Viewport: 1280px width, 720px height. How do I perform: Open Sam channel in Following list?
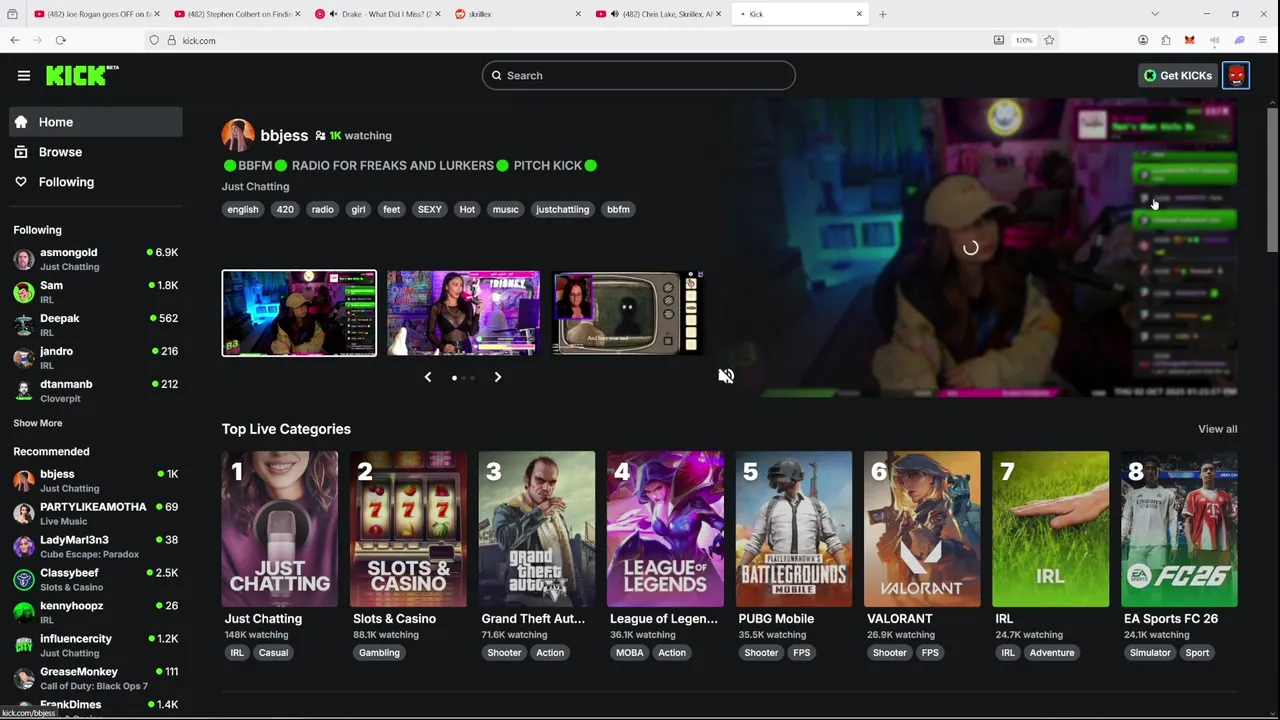click(96, 292)
